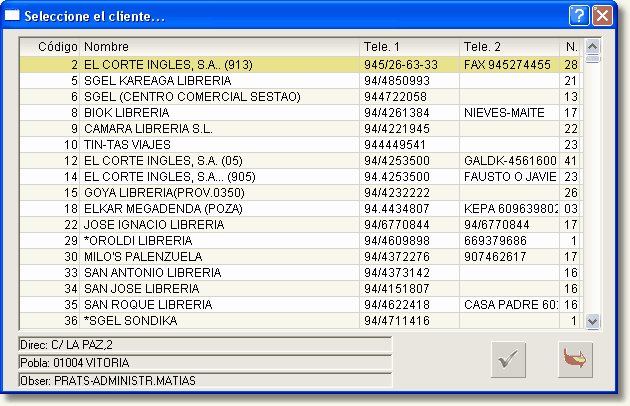Screen dimensions: 630x406
Task: Select MILO'S PALENZUELA client
Action: pyautogui.click(x=301, y=256)
